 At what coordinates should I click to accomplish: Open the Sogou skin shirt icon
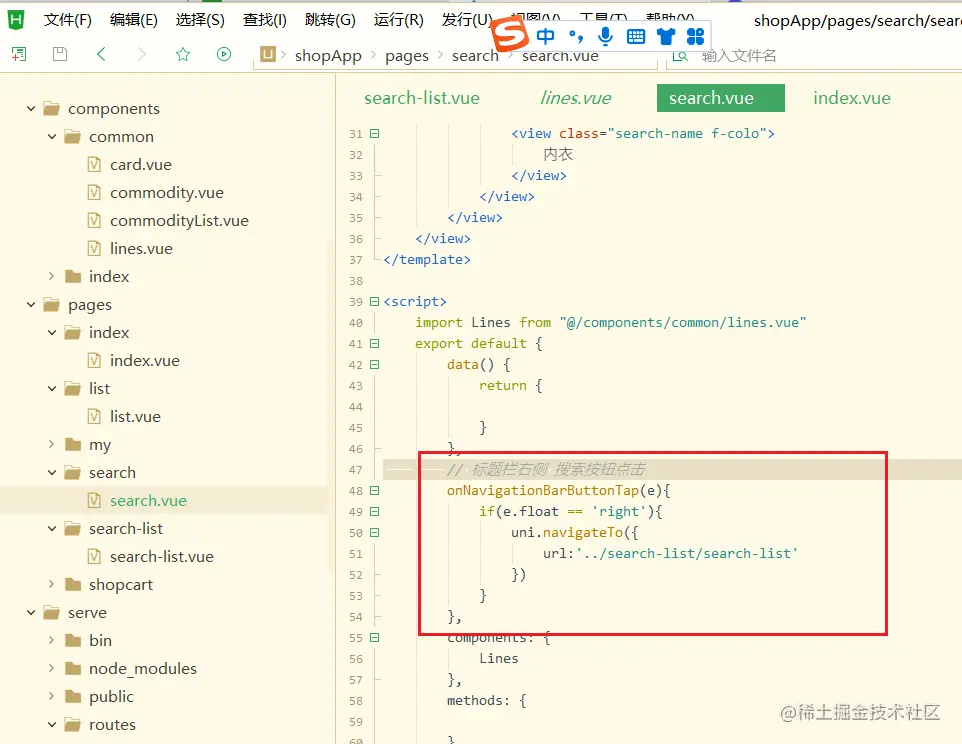(666, 37)
